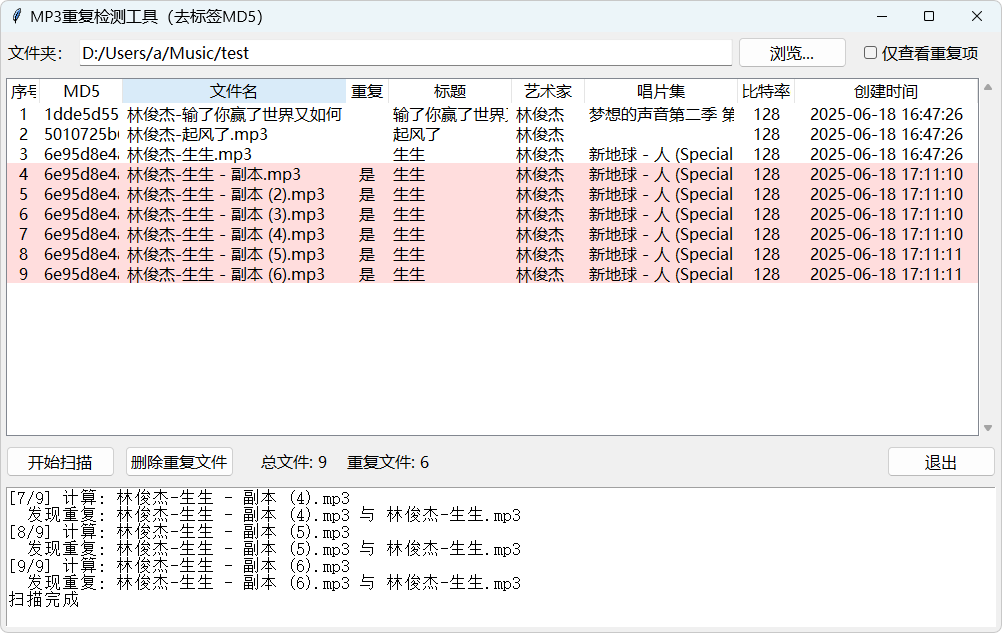Image resolution: width=1002 pixels, height=633 pixels.
Task: Click the feather app icon in title bar
Action: click(17, 16)
